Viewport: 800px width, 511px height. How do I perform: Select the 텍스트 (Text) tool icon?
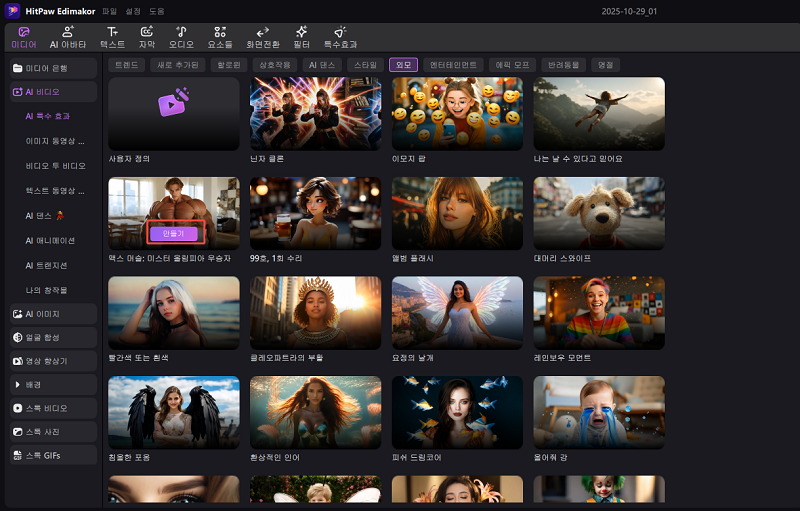[112, 37]
